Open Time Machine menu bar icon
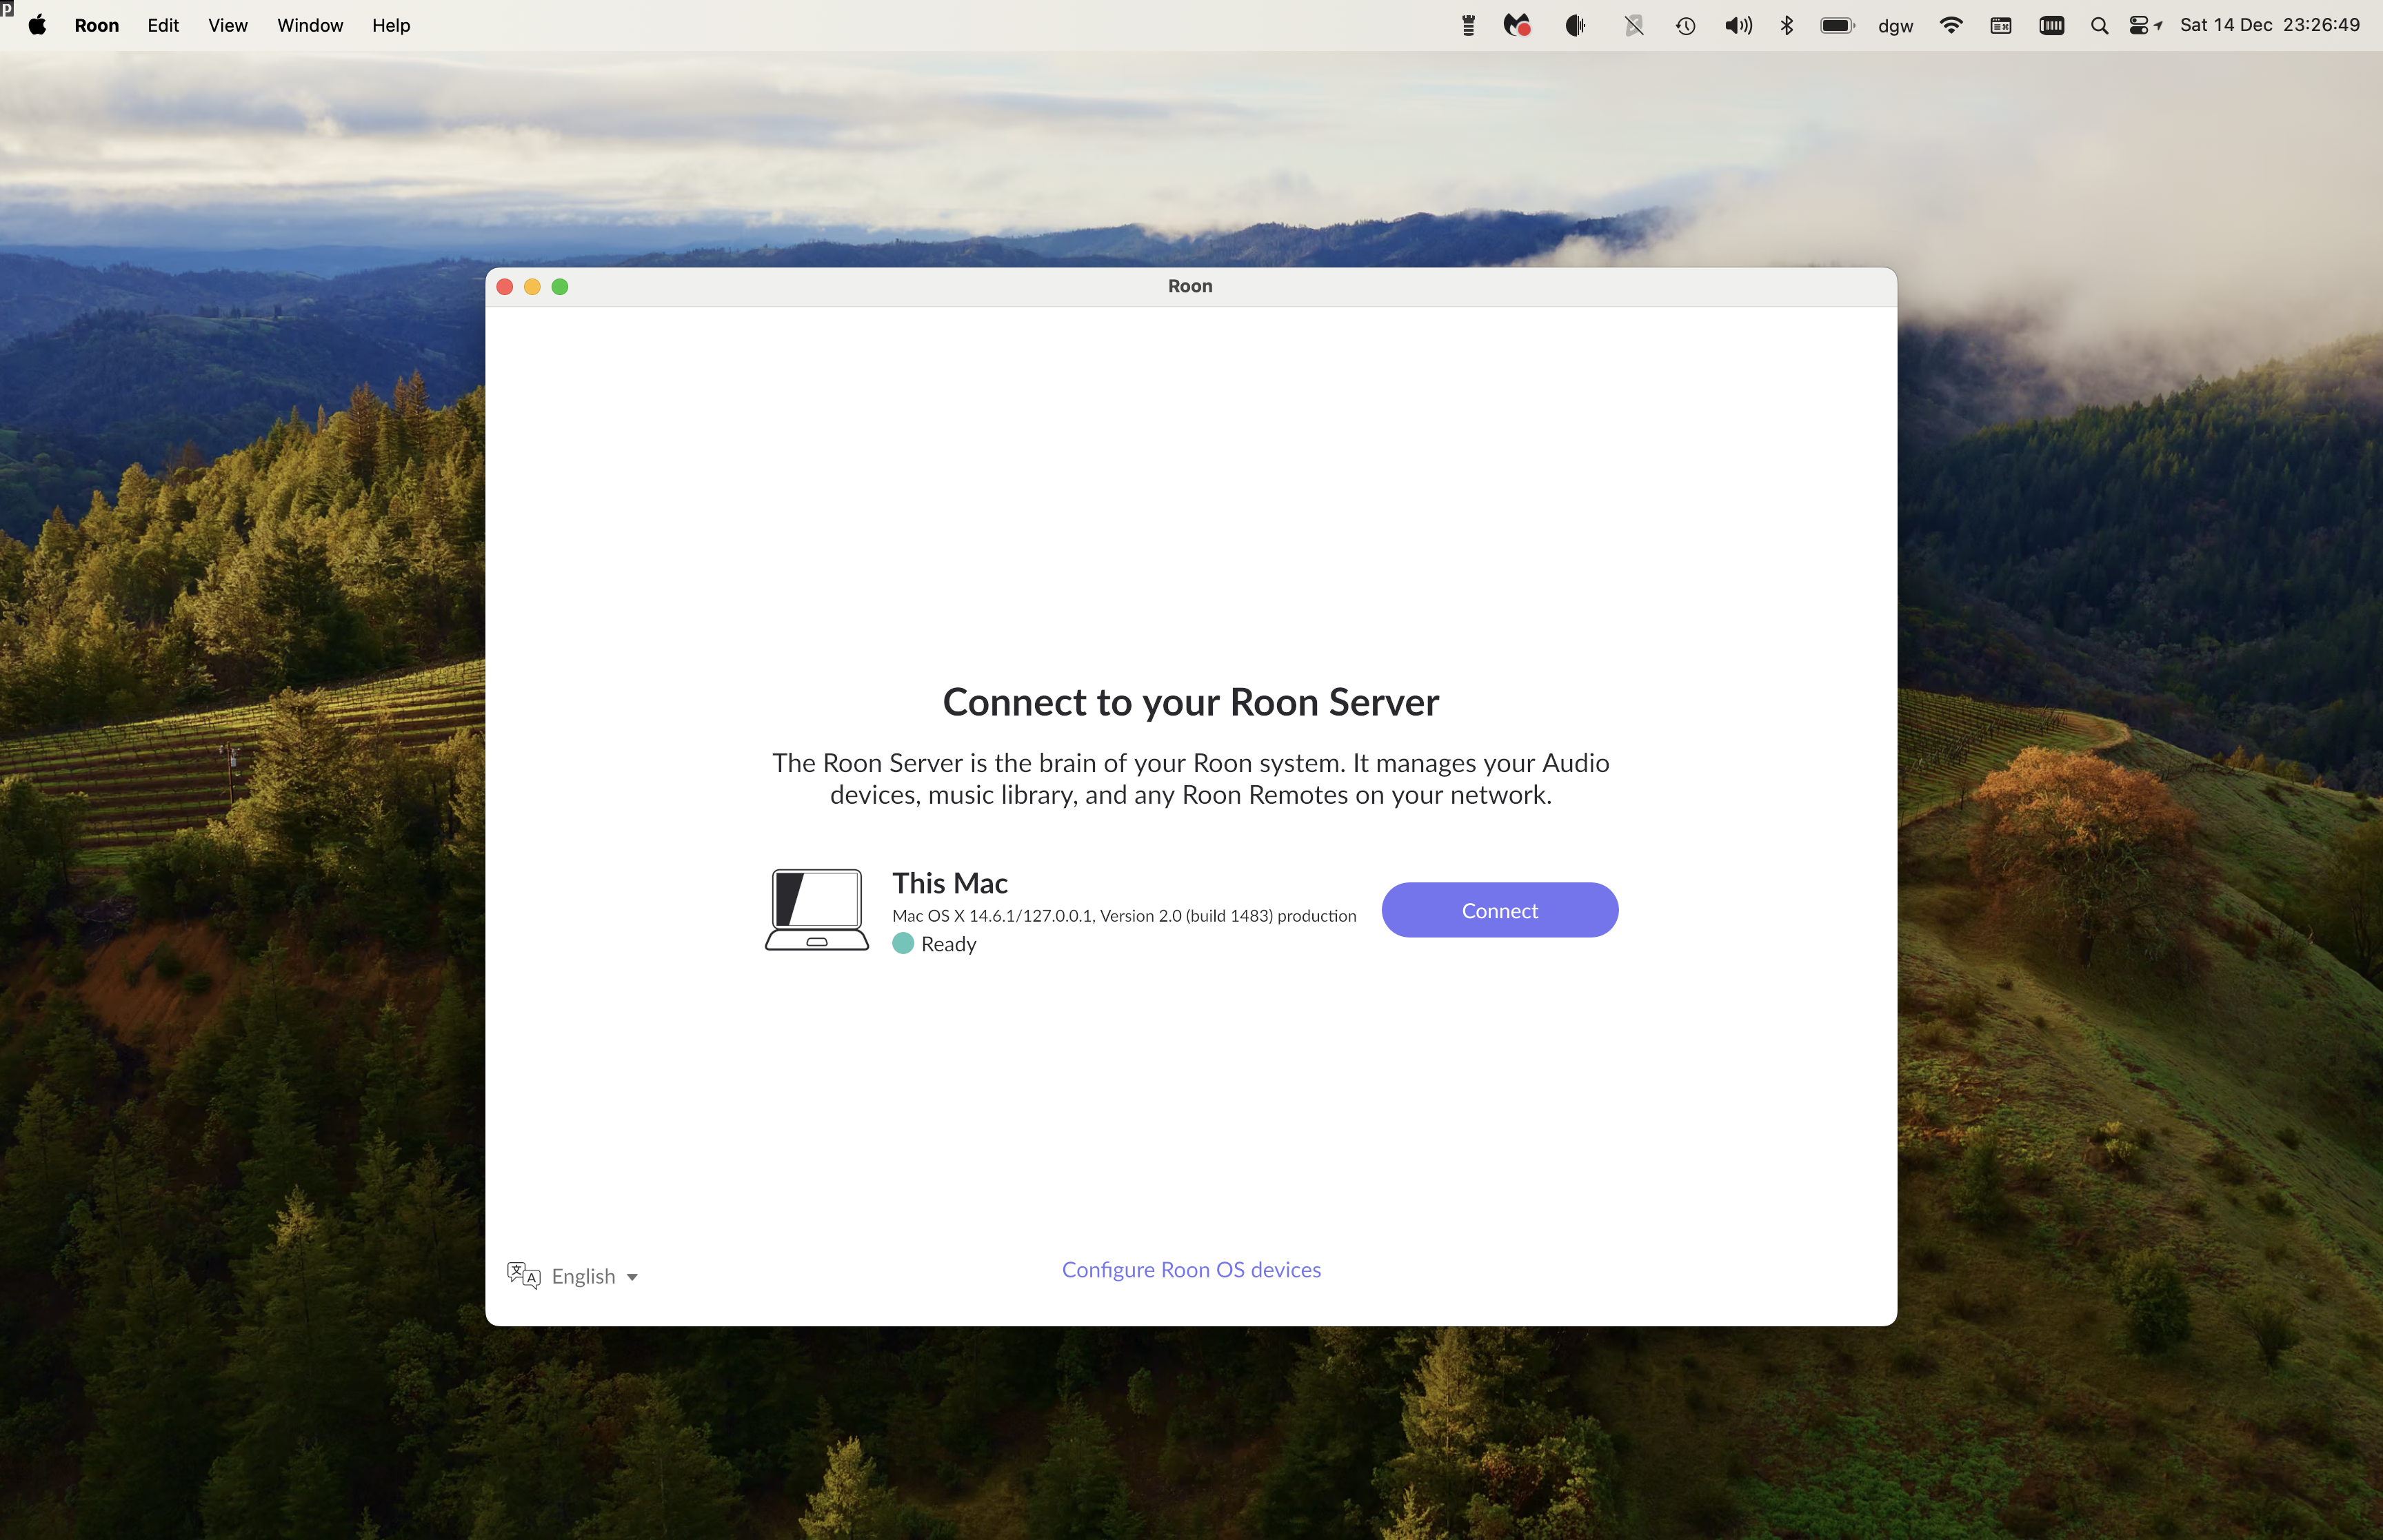The height and width of the screenshot is (1540, 2383). [x=1685, y=26]
